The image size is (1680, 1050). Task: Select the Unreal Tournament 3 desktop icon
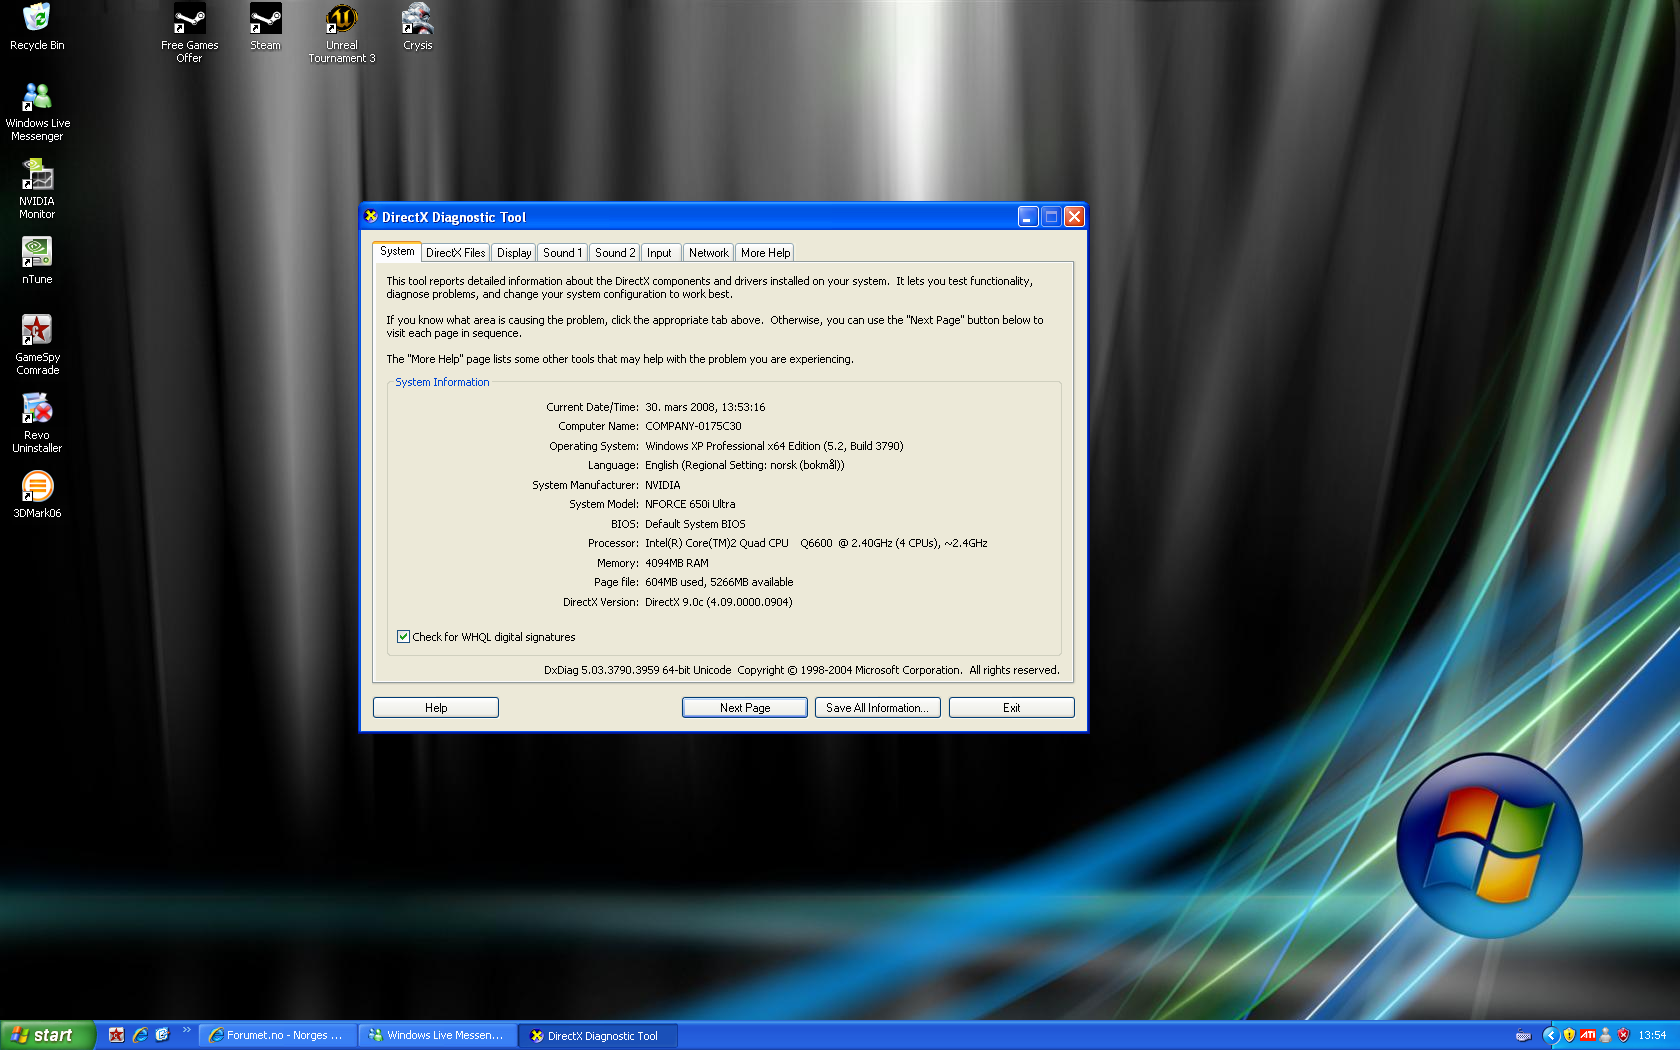point(342,33)
